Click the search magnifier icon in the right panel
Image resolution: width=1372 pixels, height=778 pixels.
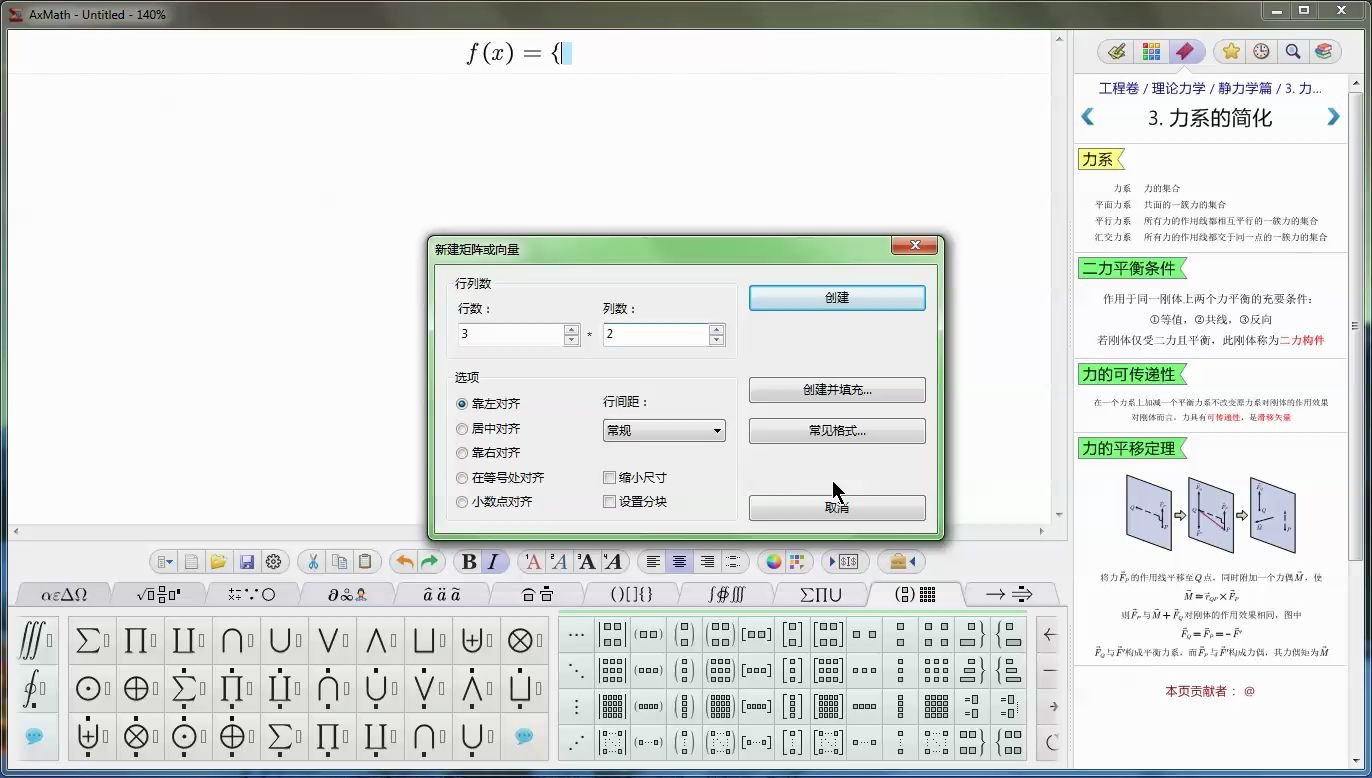(1292, 51)
